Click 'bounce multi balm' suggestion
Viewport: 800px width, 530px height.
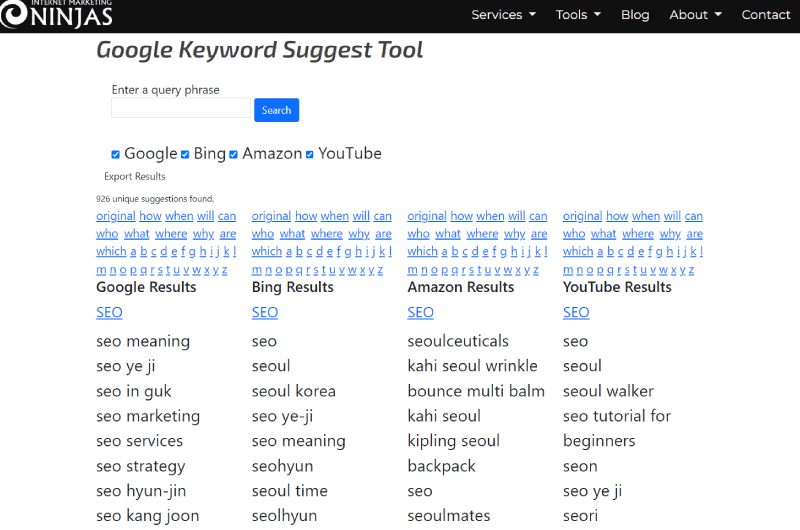[x=476, y=391]
